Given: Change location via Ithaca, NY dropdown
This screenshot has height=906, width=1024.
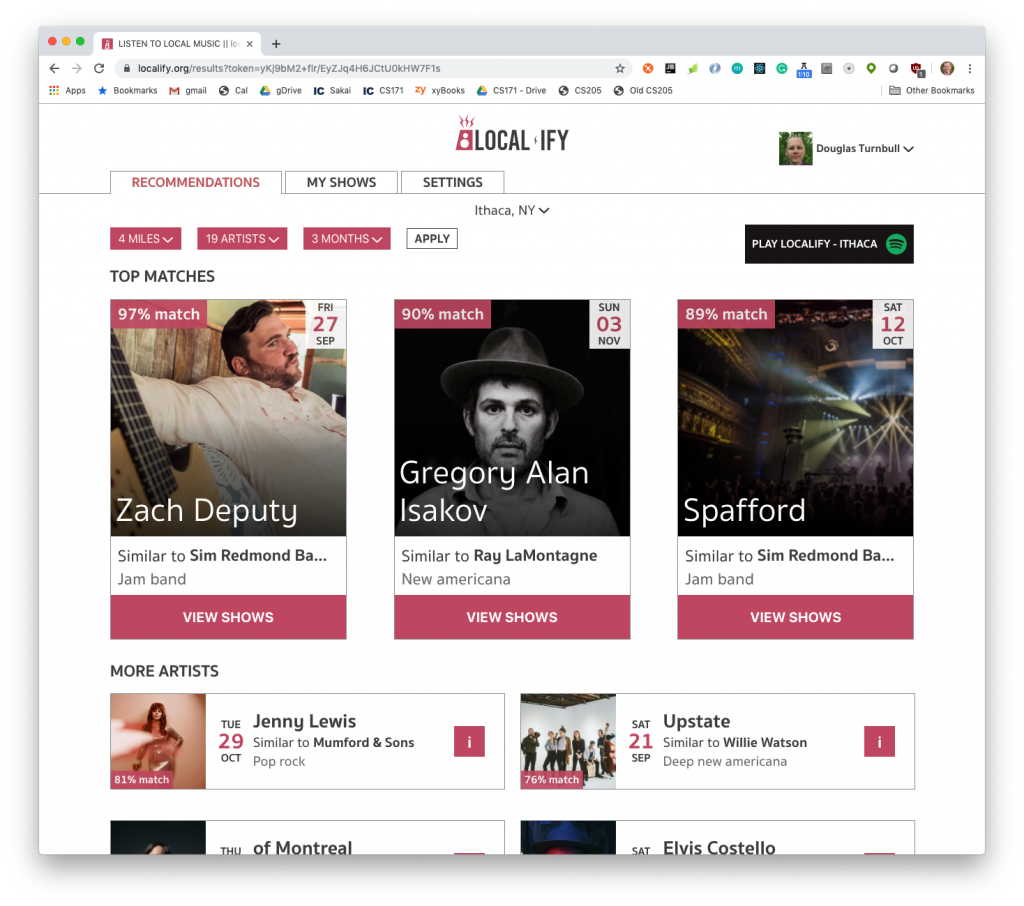Looking at the screenshot, I should pos(512,210).
